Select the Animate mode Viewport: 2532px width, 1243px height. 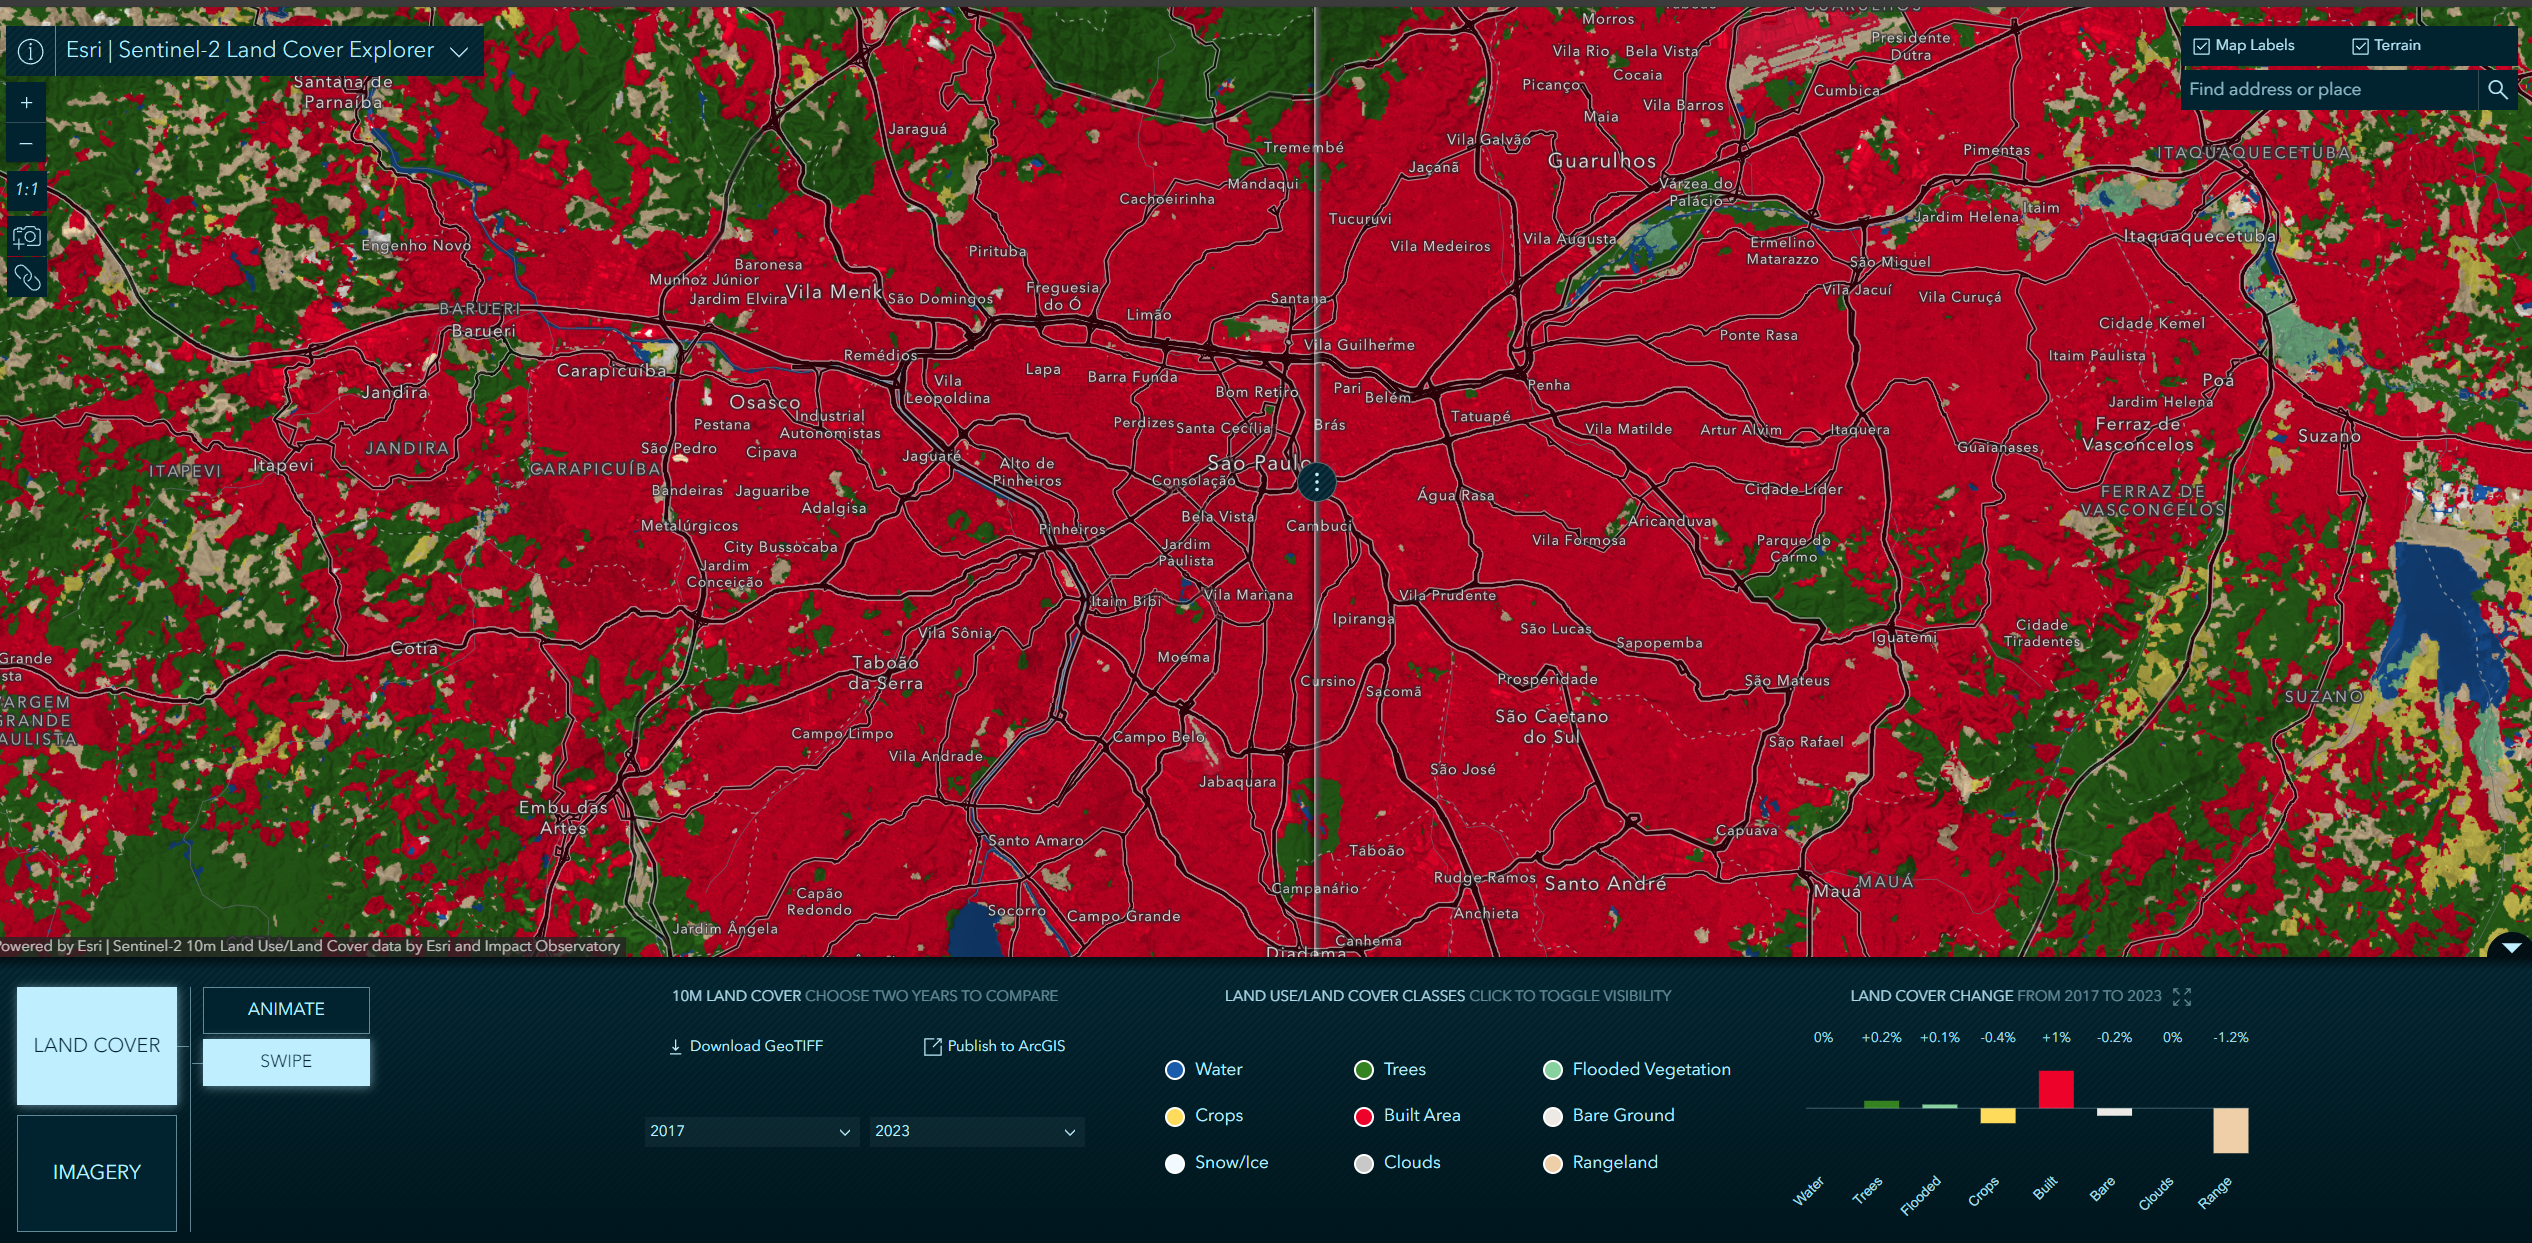coord(285,1009)
